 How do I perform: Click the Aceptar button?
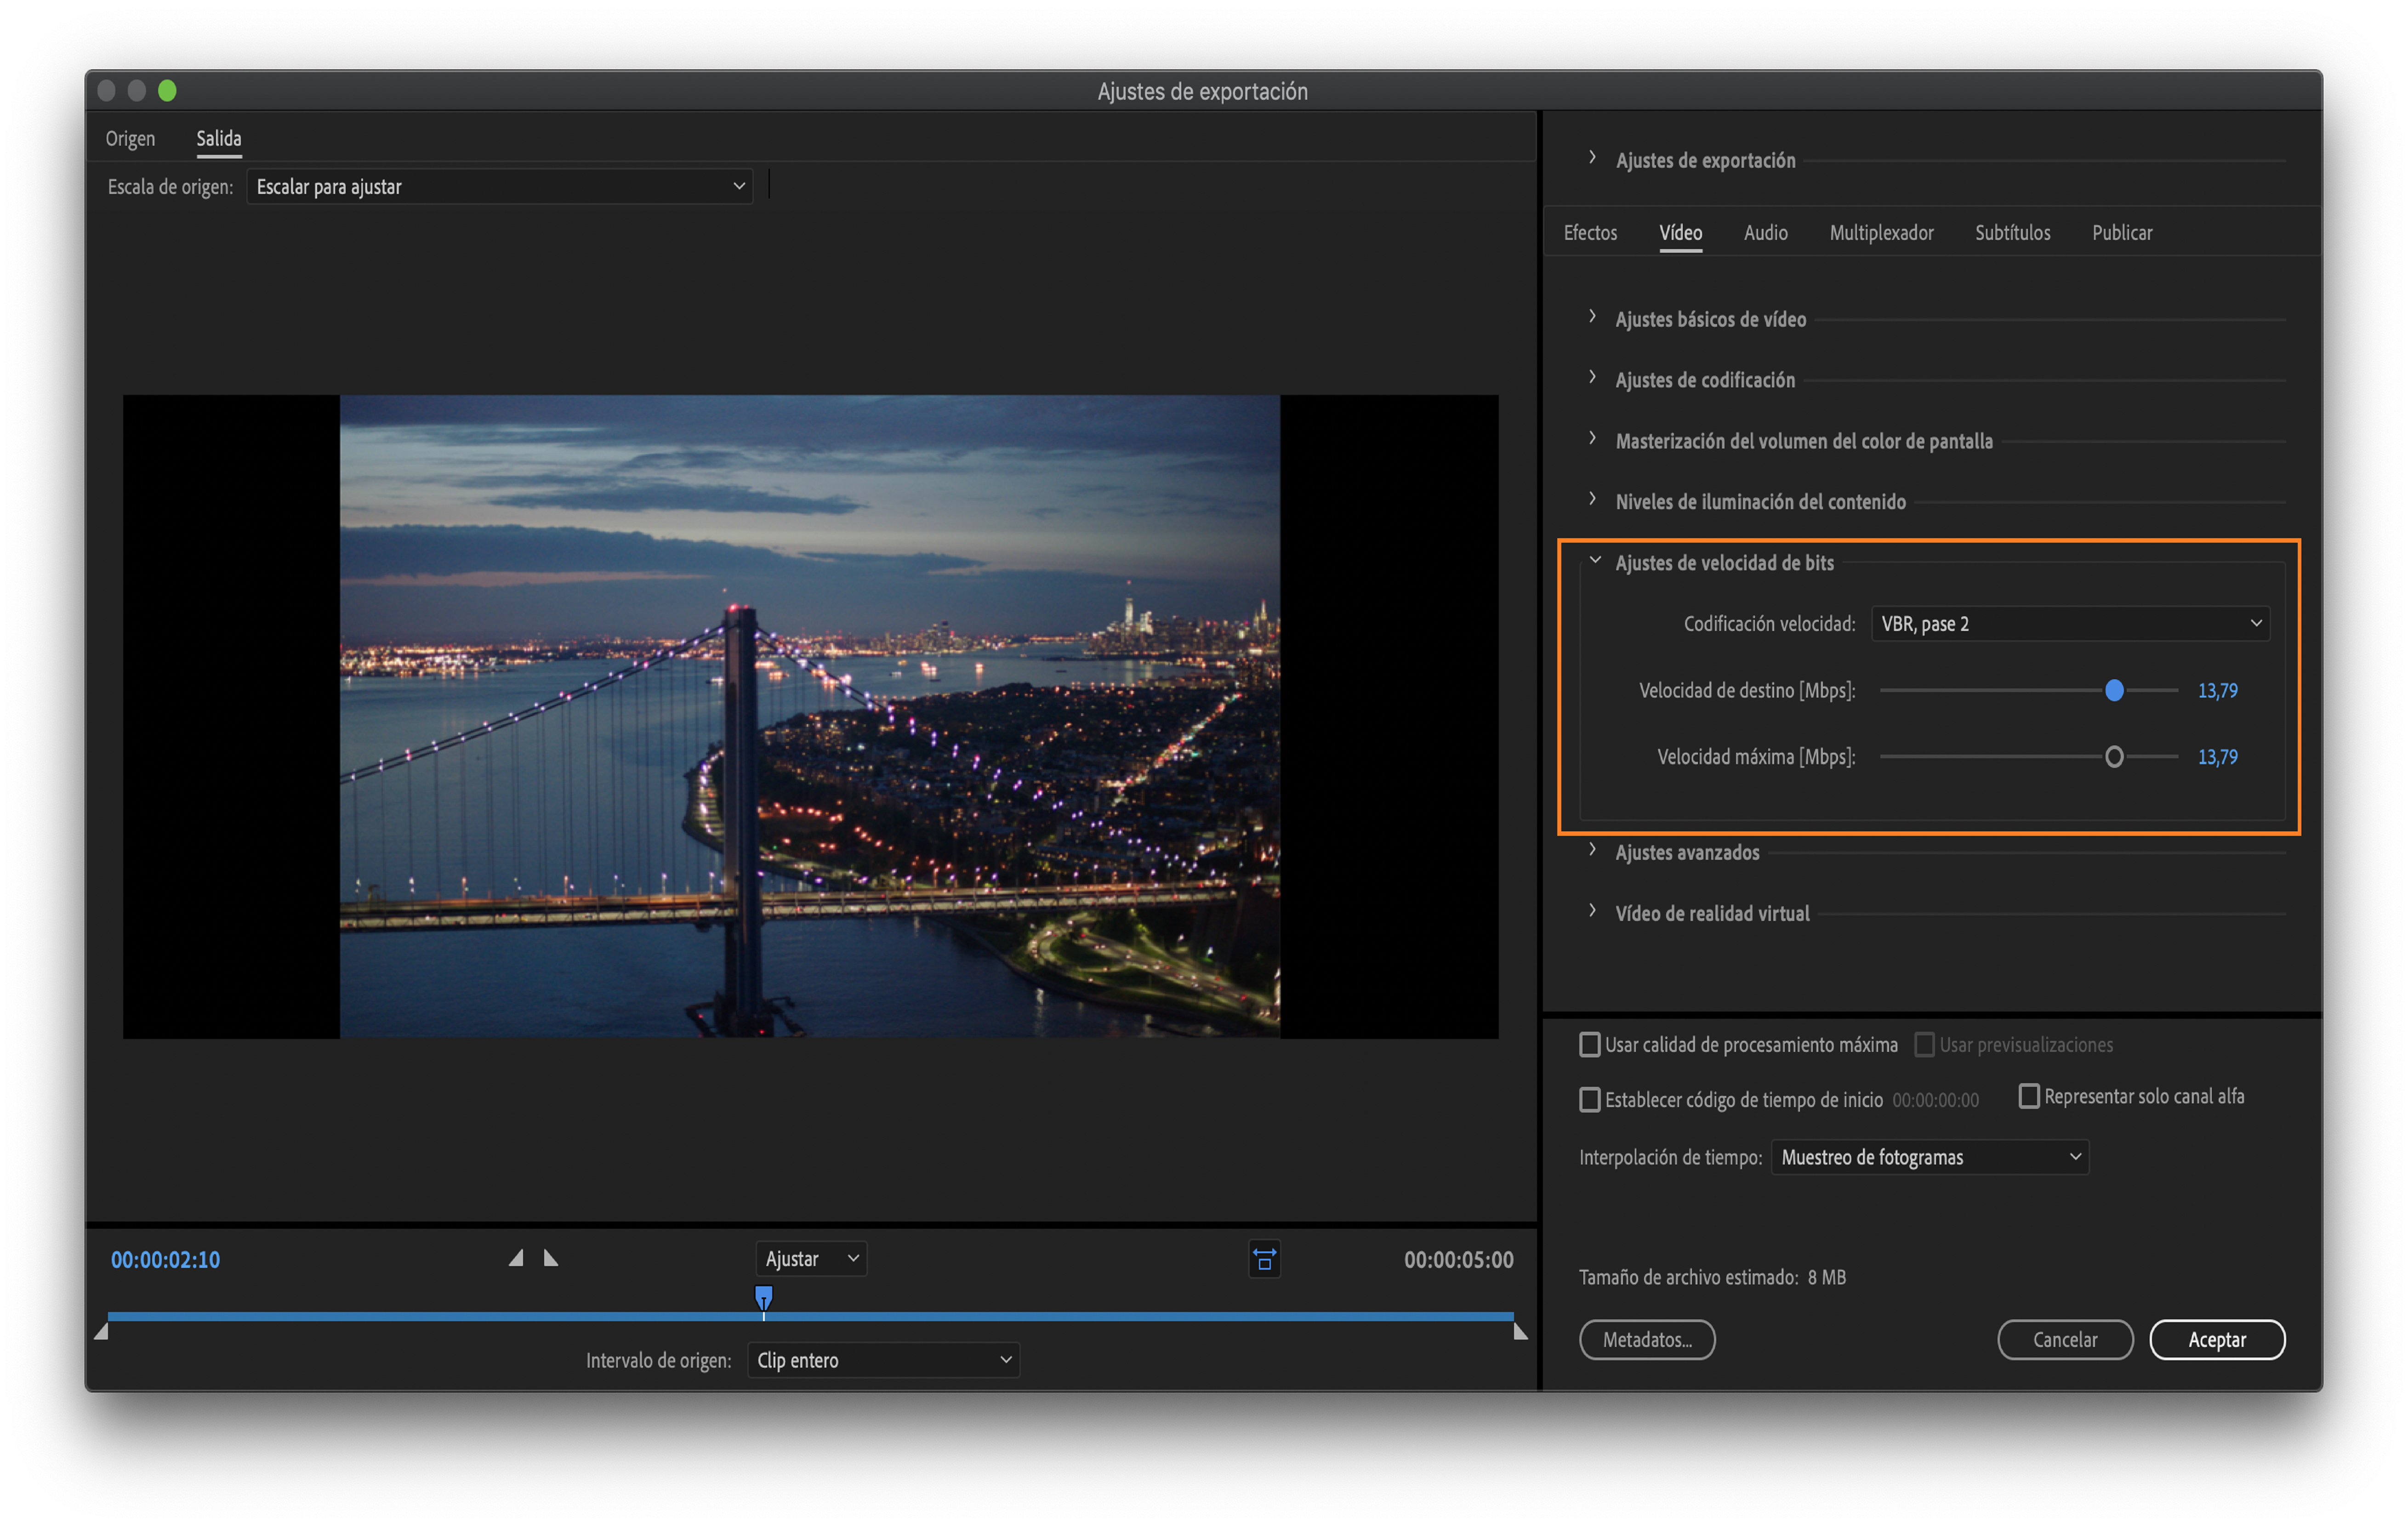pyautogui.click(x=2217, y=1339)
